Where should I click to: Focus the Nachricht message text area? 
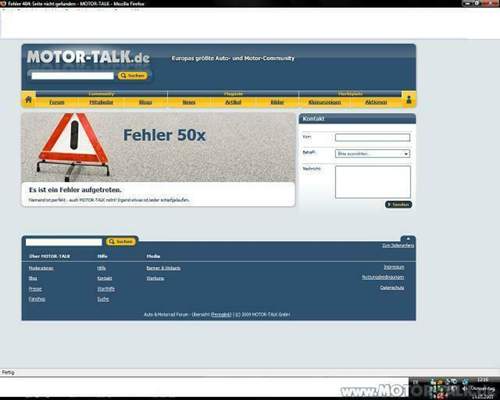[373, 182]
